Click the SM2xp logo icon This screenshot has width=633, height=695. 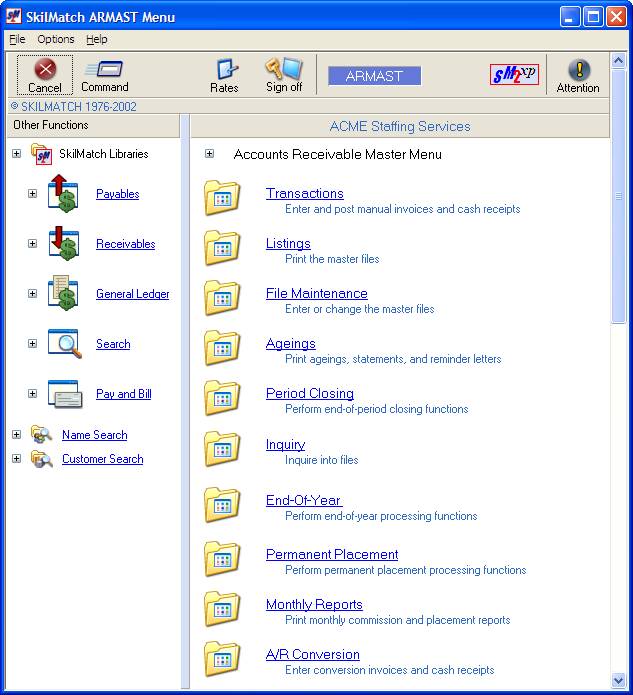[x=514, y=74]
